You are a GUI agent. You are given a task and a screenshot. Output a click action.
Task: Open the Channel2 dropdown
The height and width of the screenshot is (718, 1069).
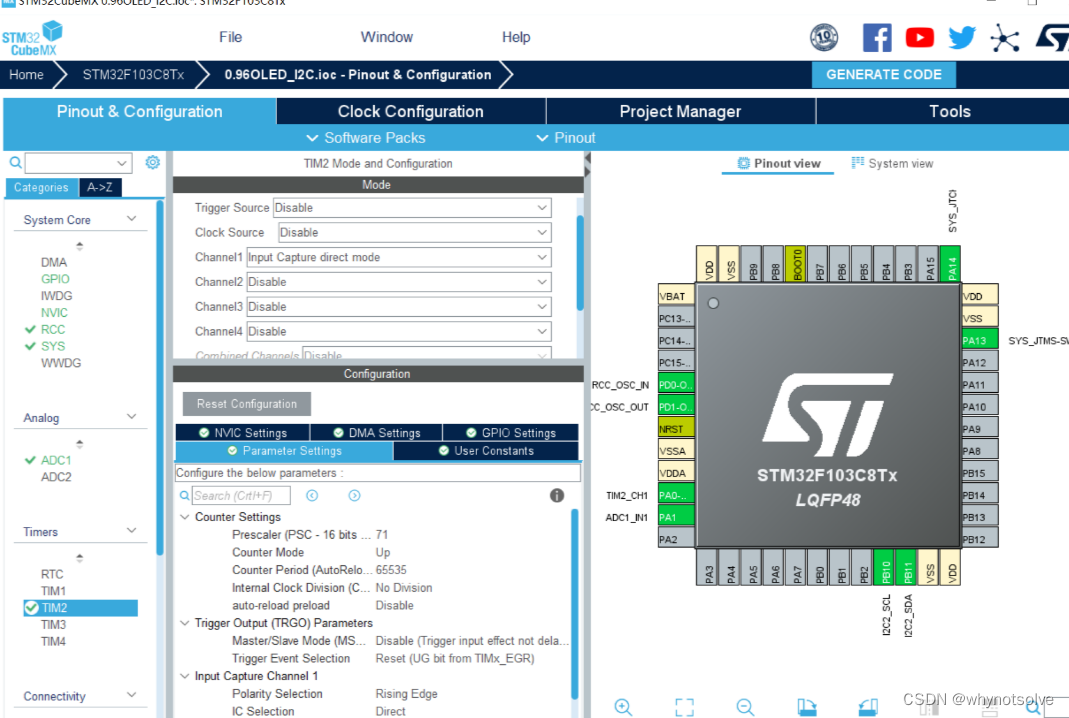pos(399,282)
